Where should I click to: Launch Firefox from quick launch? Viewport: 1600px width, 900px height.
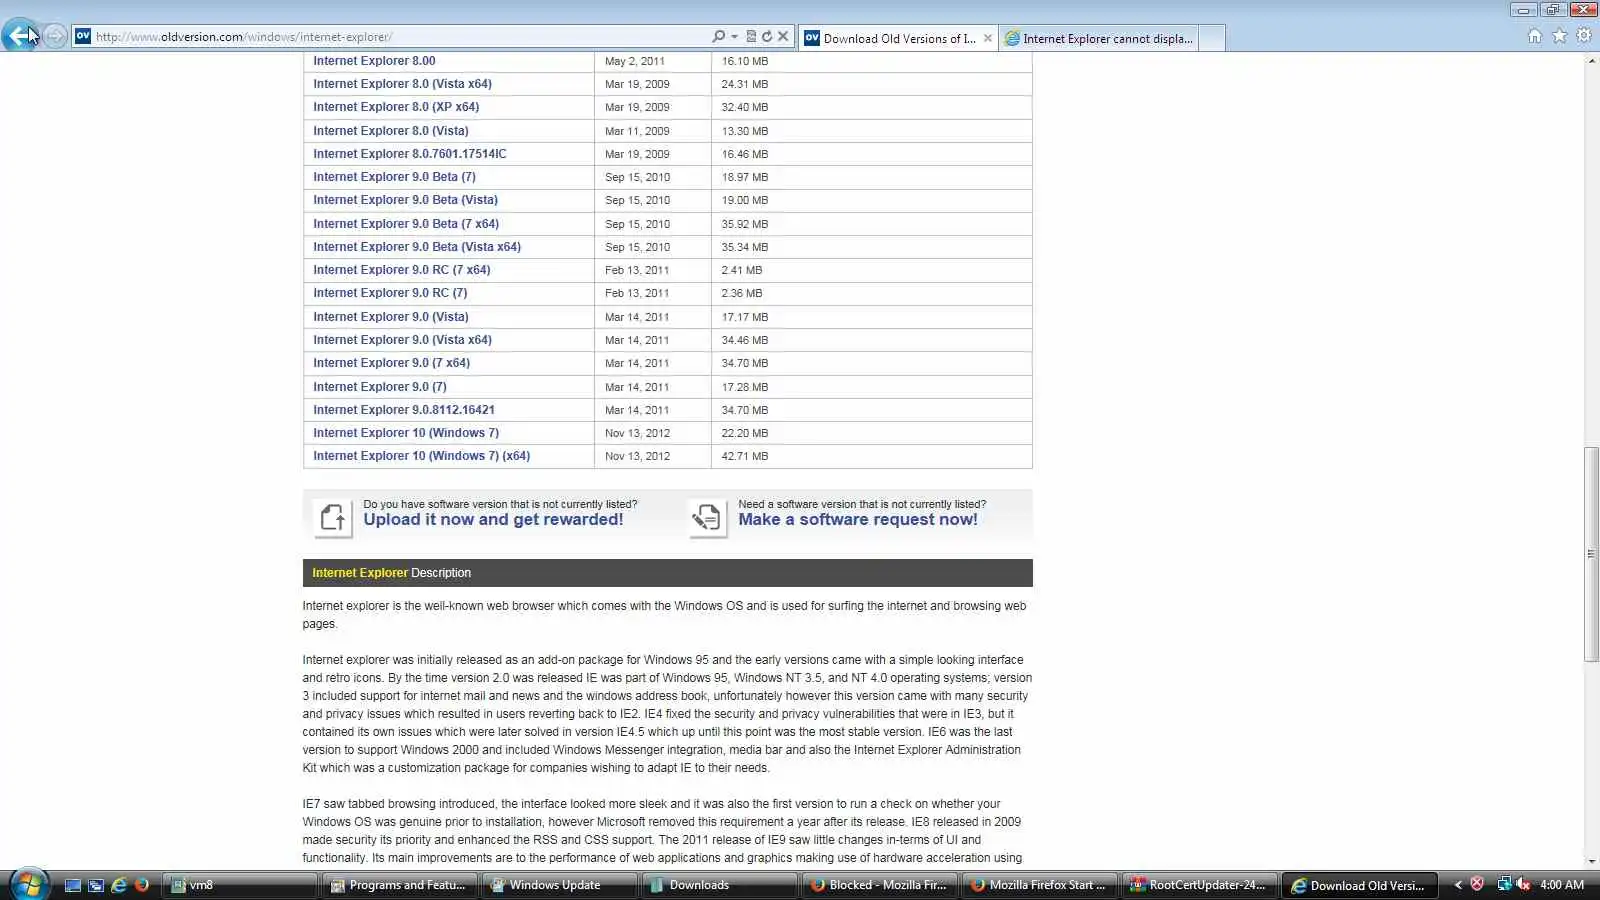[142, 885]
